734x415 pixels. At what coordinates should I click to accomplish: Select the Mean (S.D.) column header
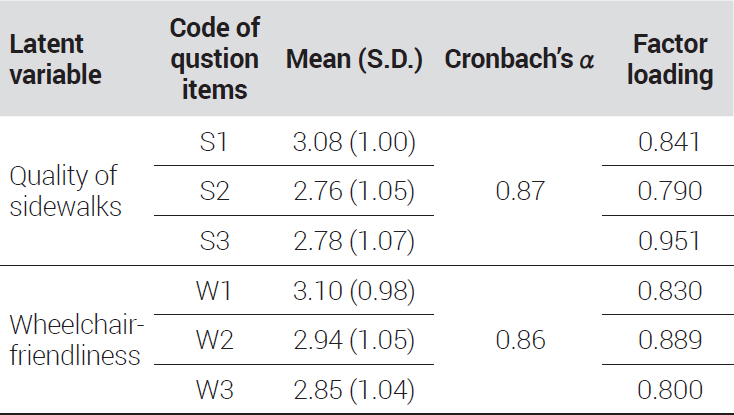click(x=354, y=59)
